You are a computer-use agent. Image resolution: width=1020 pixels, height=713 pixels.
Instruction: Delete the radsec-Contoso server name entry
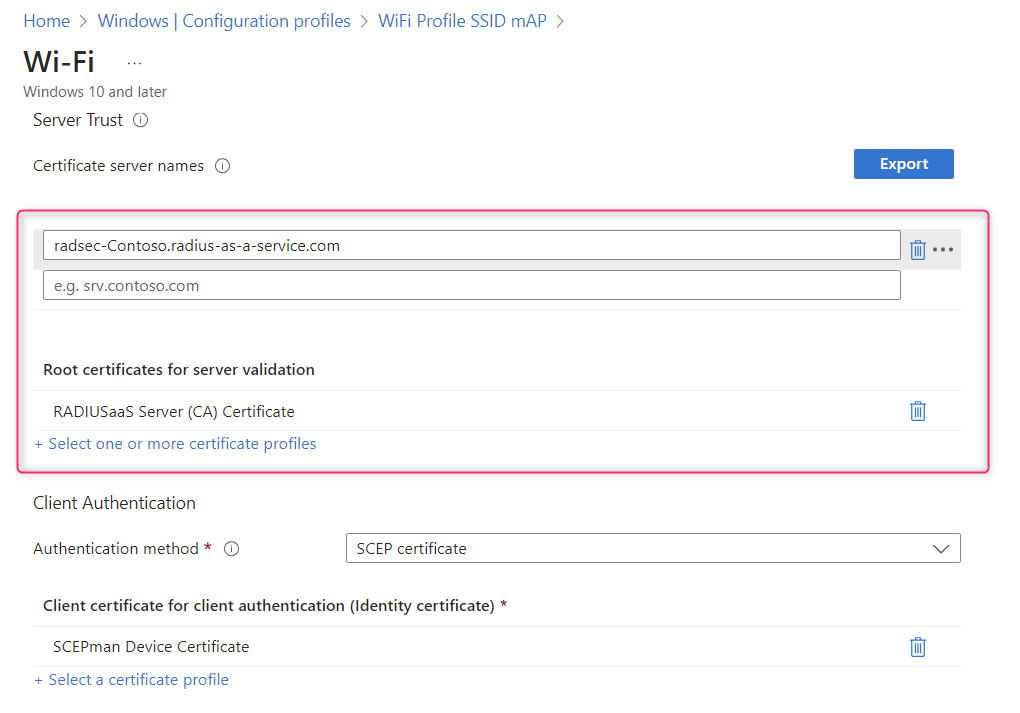[x=918, y=249]
